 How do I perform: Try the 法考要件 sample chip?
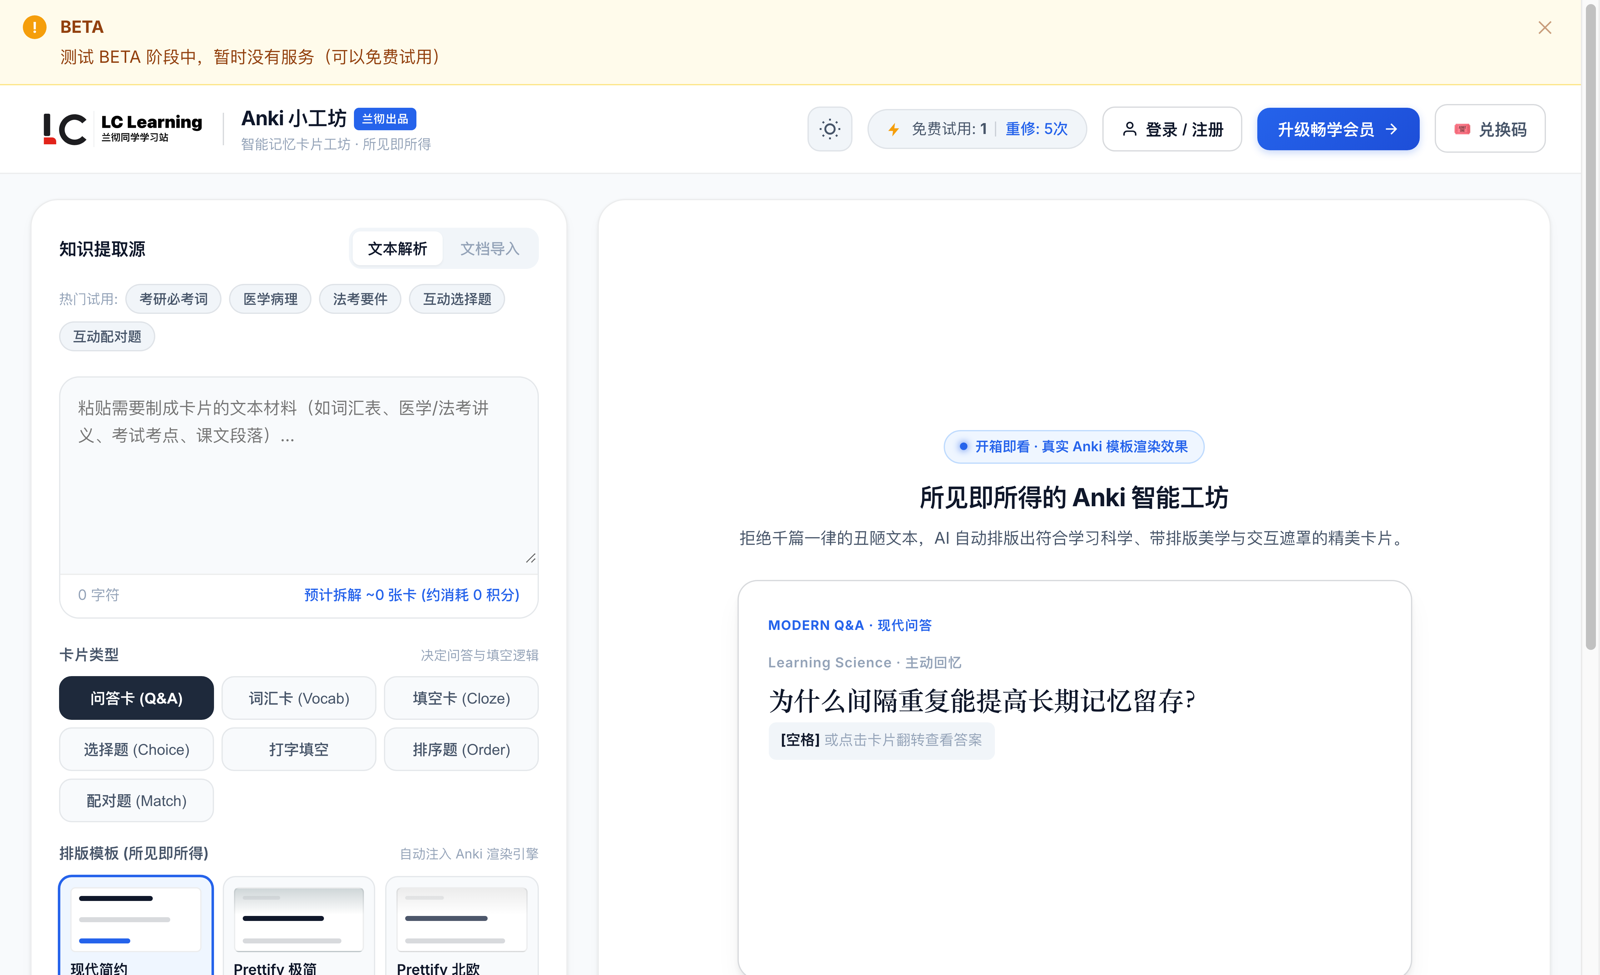(360, 299)
